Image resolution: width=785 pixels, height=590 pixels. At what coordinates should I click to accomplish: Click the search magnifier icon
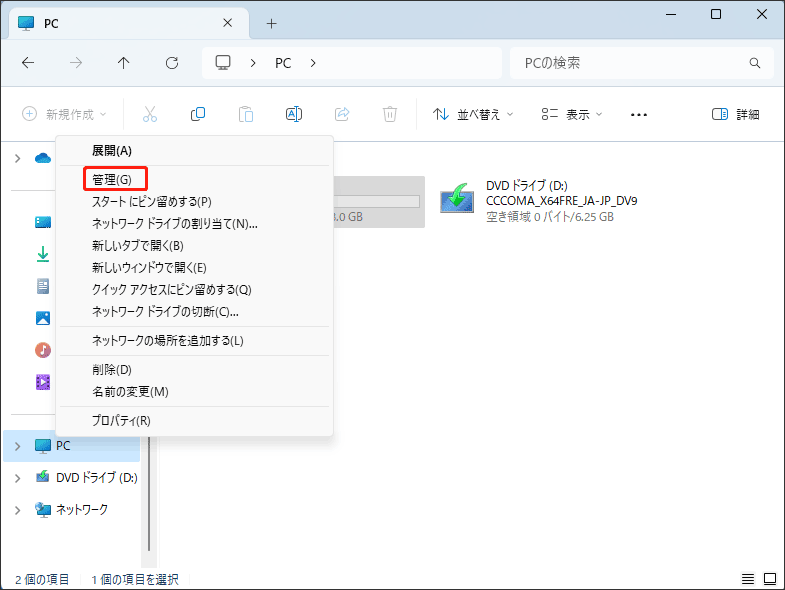point(754,63)
